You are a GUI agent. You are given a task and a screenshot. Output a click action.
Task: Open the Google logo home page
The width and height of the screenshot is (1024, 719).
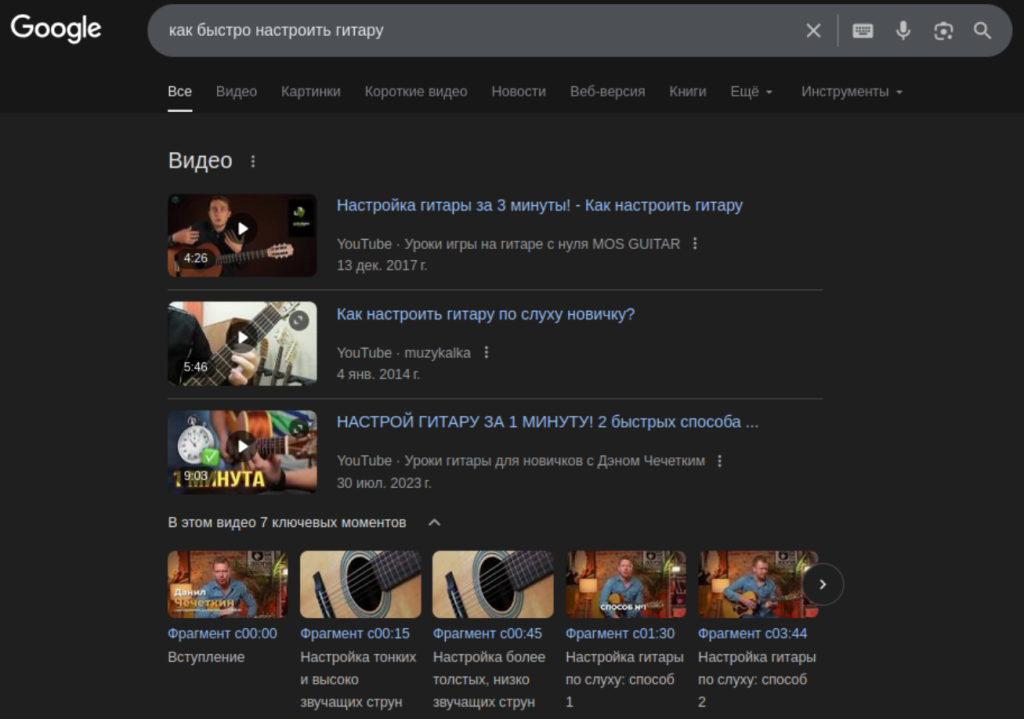pyautogui.click(x=56, y=29)
